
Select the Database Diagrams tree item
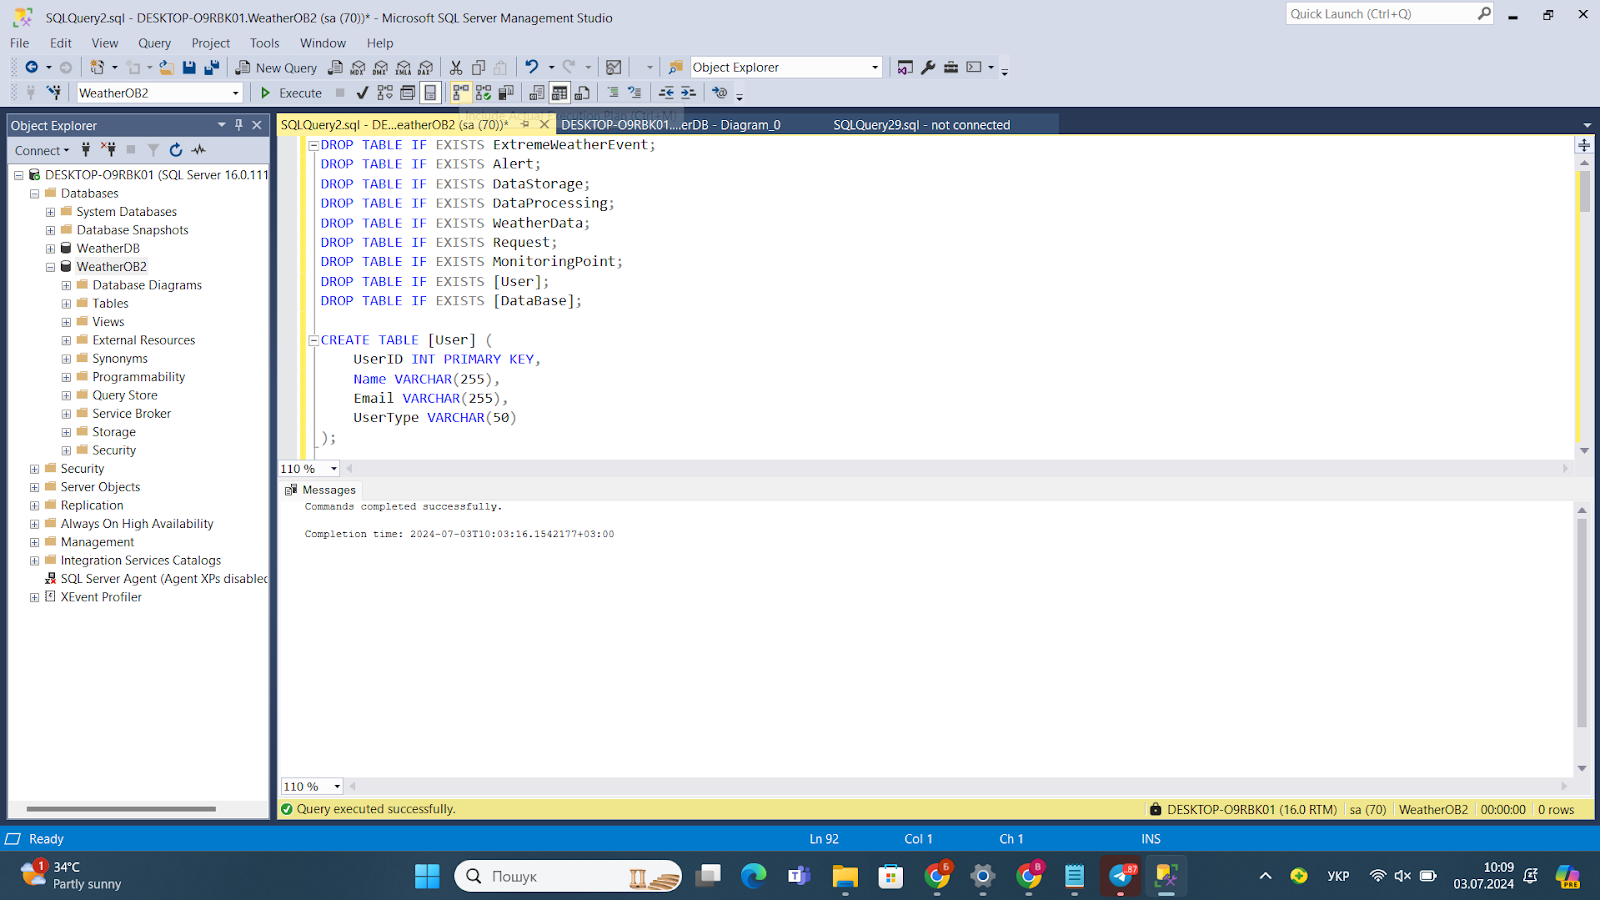pos(147,285)
